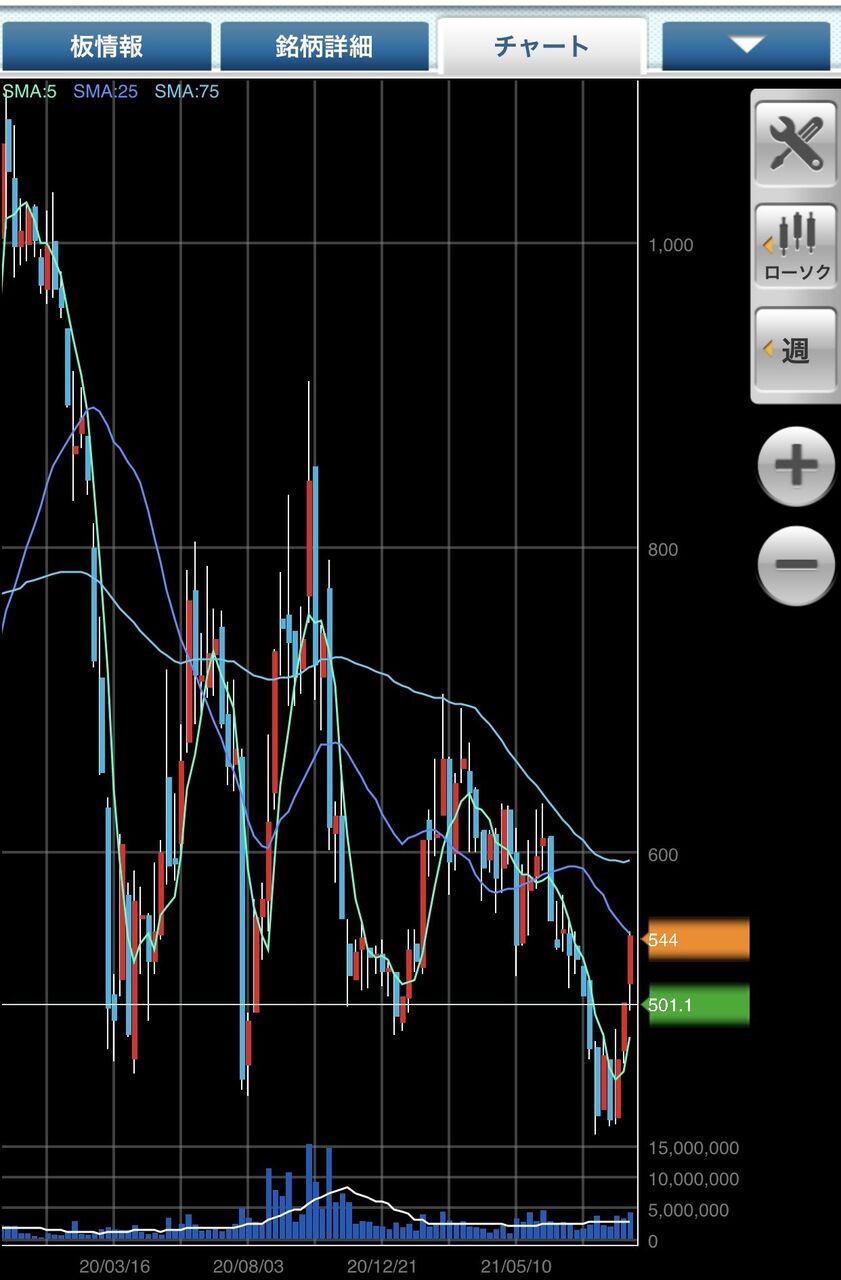The height and width of the screenshot is (1280, 841).
Task: Tap the SMA:25 legend label
Action: (x=106, y=92)
